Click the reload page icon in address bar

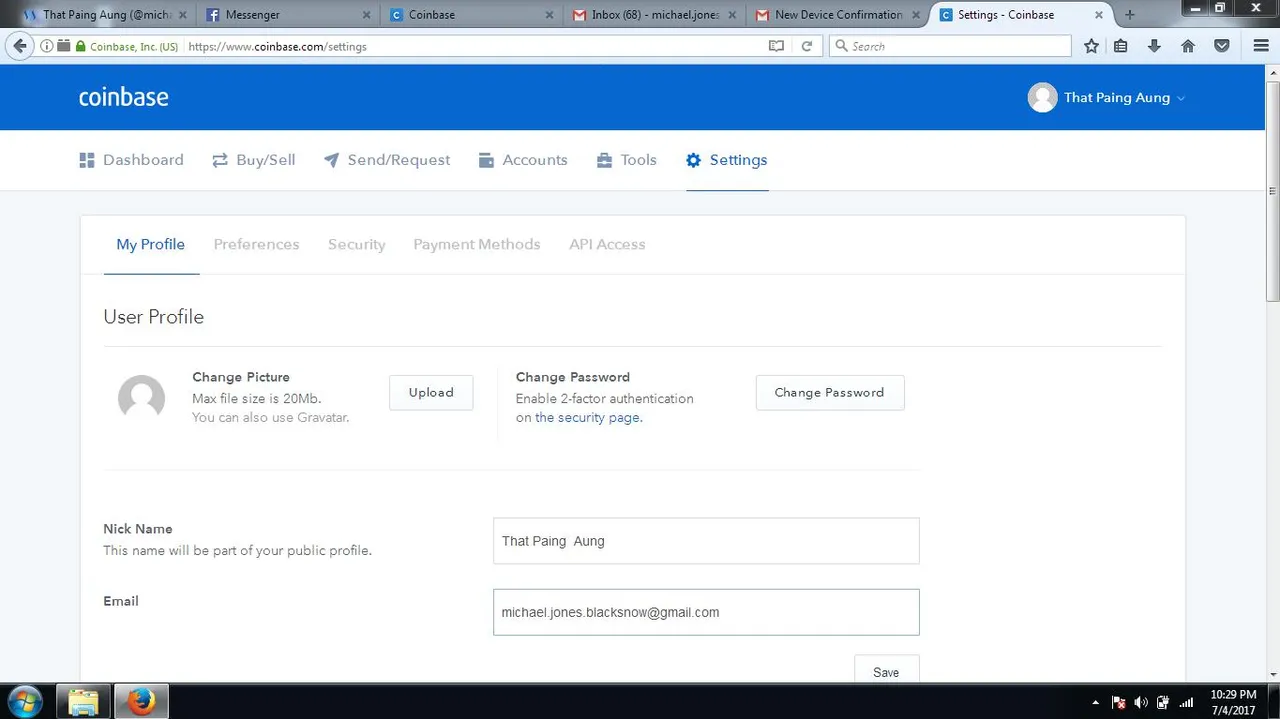pos(807,46)
